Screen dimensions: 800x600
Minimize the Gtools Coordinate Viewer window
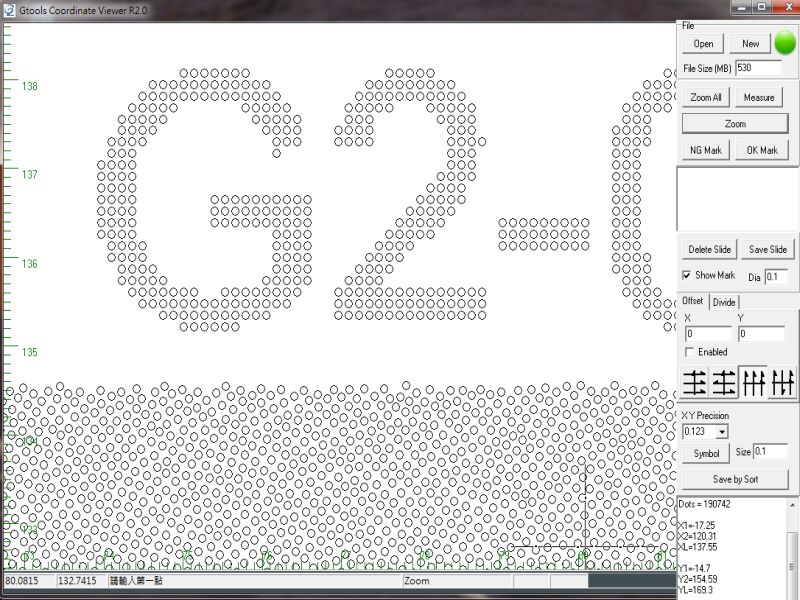coord(742,7)
